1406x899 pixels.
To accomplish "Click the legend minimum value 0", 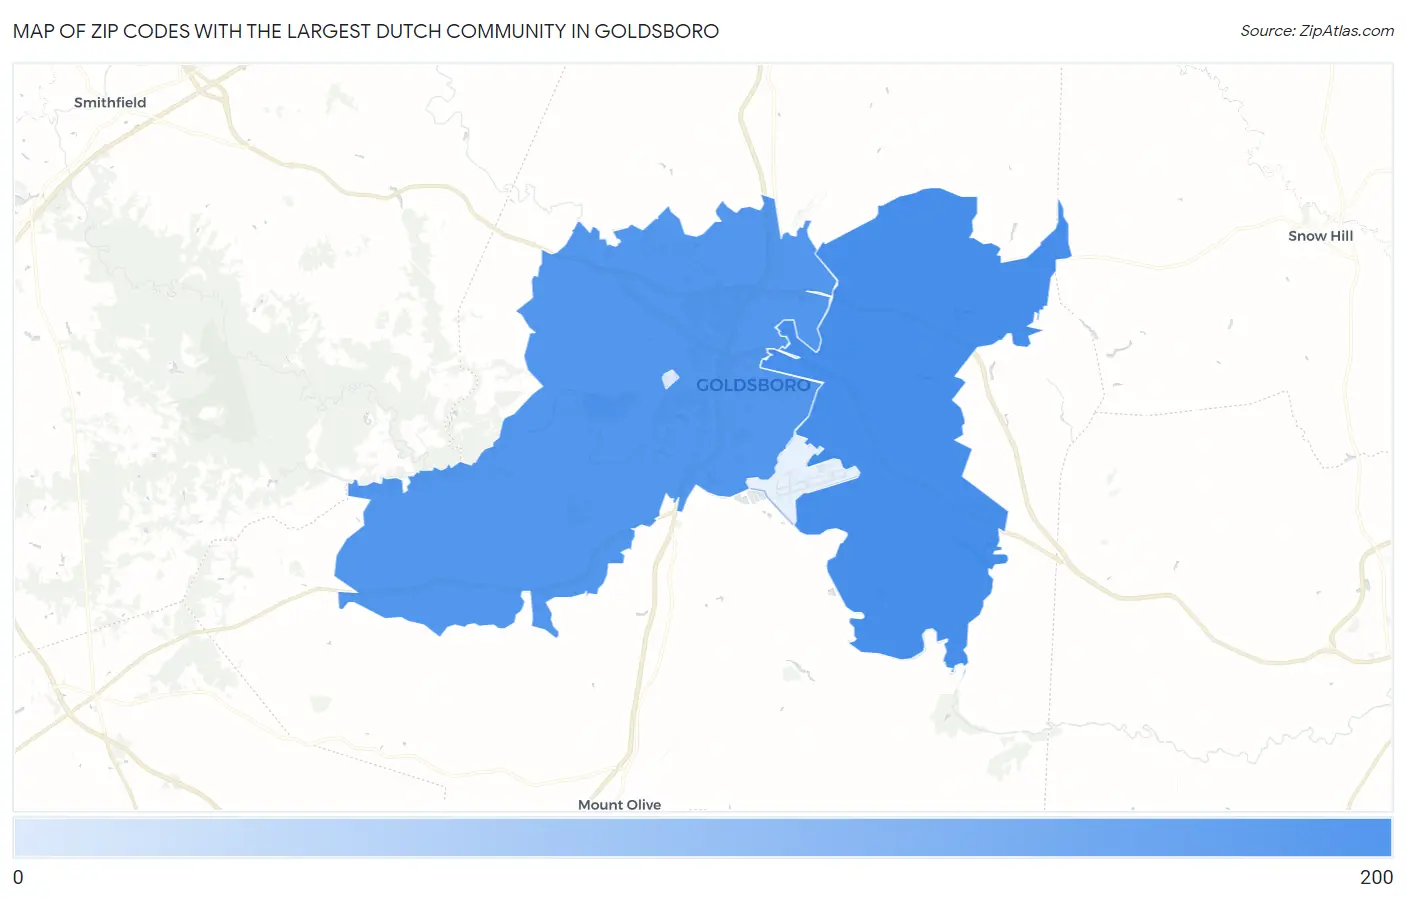I will pos(18,877).
